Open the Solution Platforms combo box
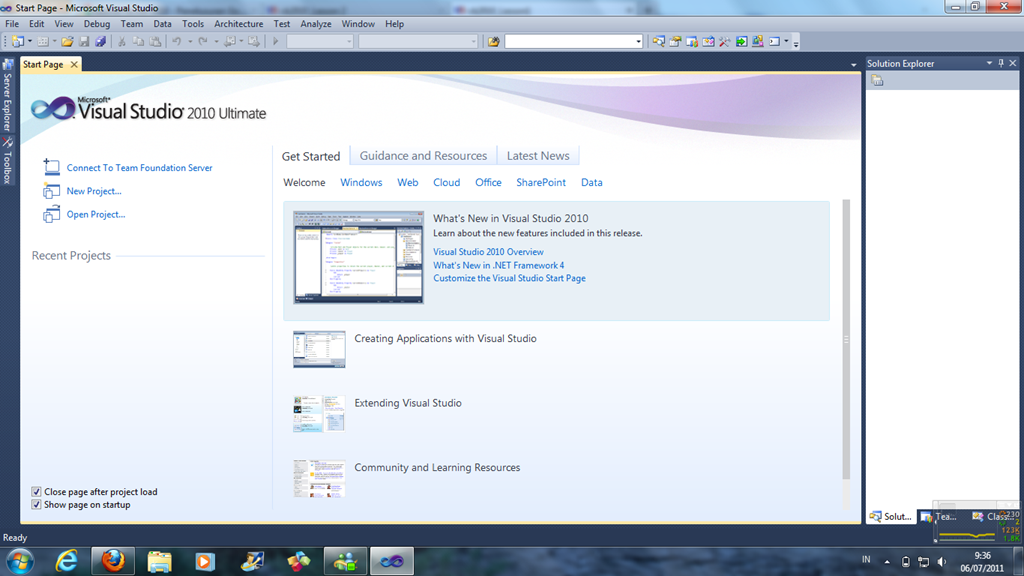The height and width of the screenshot is (576, 1024). [418, 42]
